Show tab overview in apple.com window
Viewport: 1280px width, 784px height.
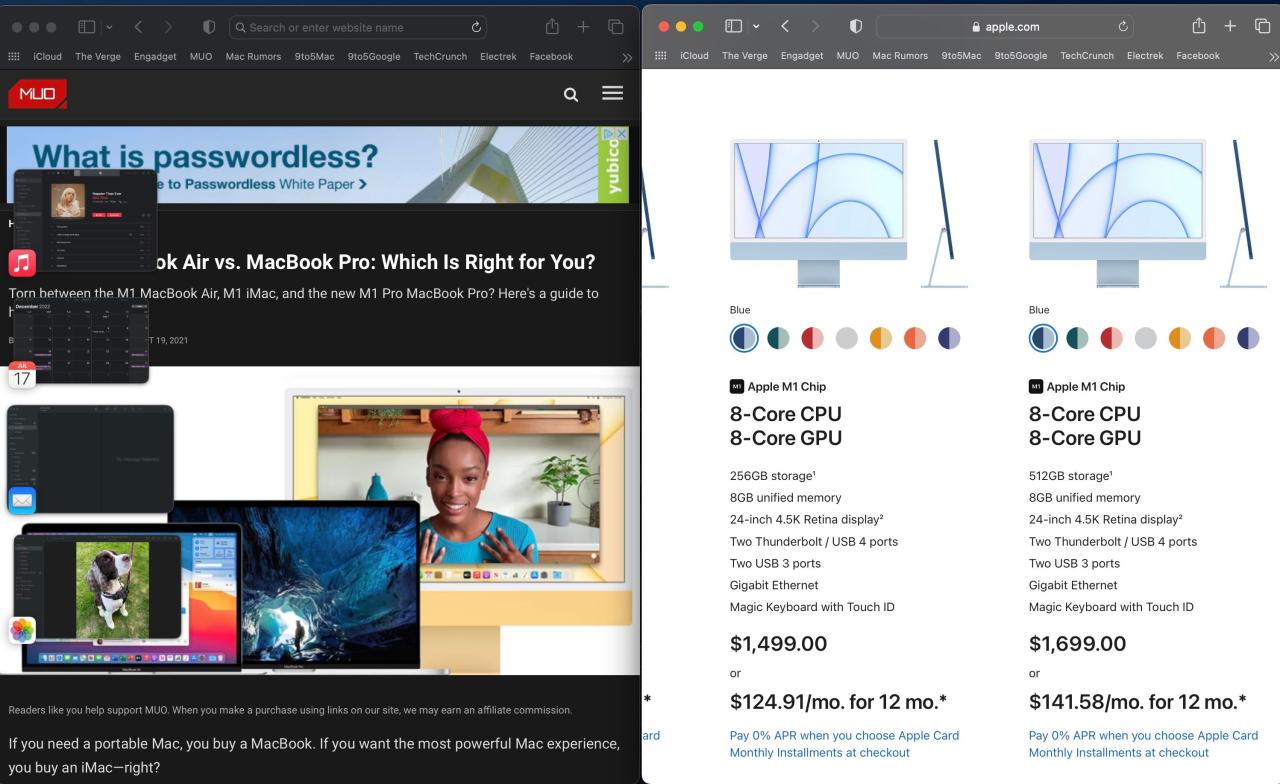click(1262, 26)
